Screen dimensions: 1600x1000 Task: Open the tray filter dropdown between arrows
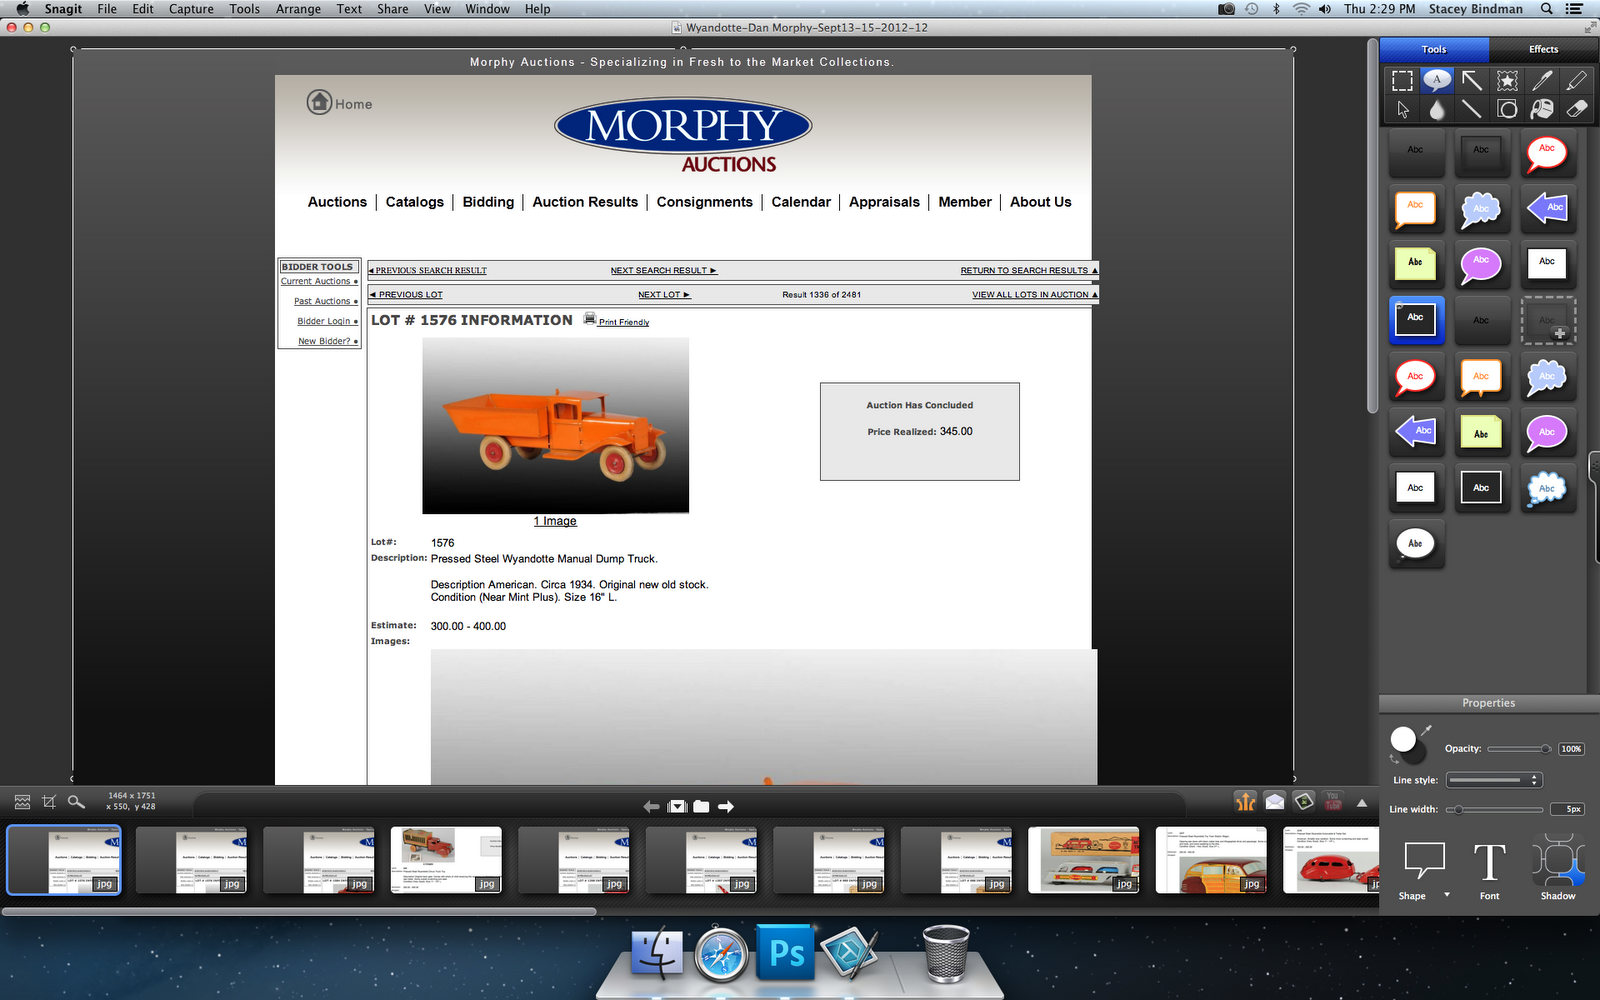[677, 806]
